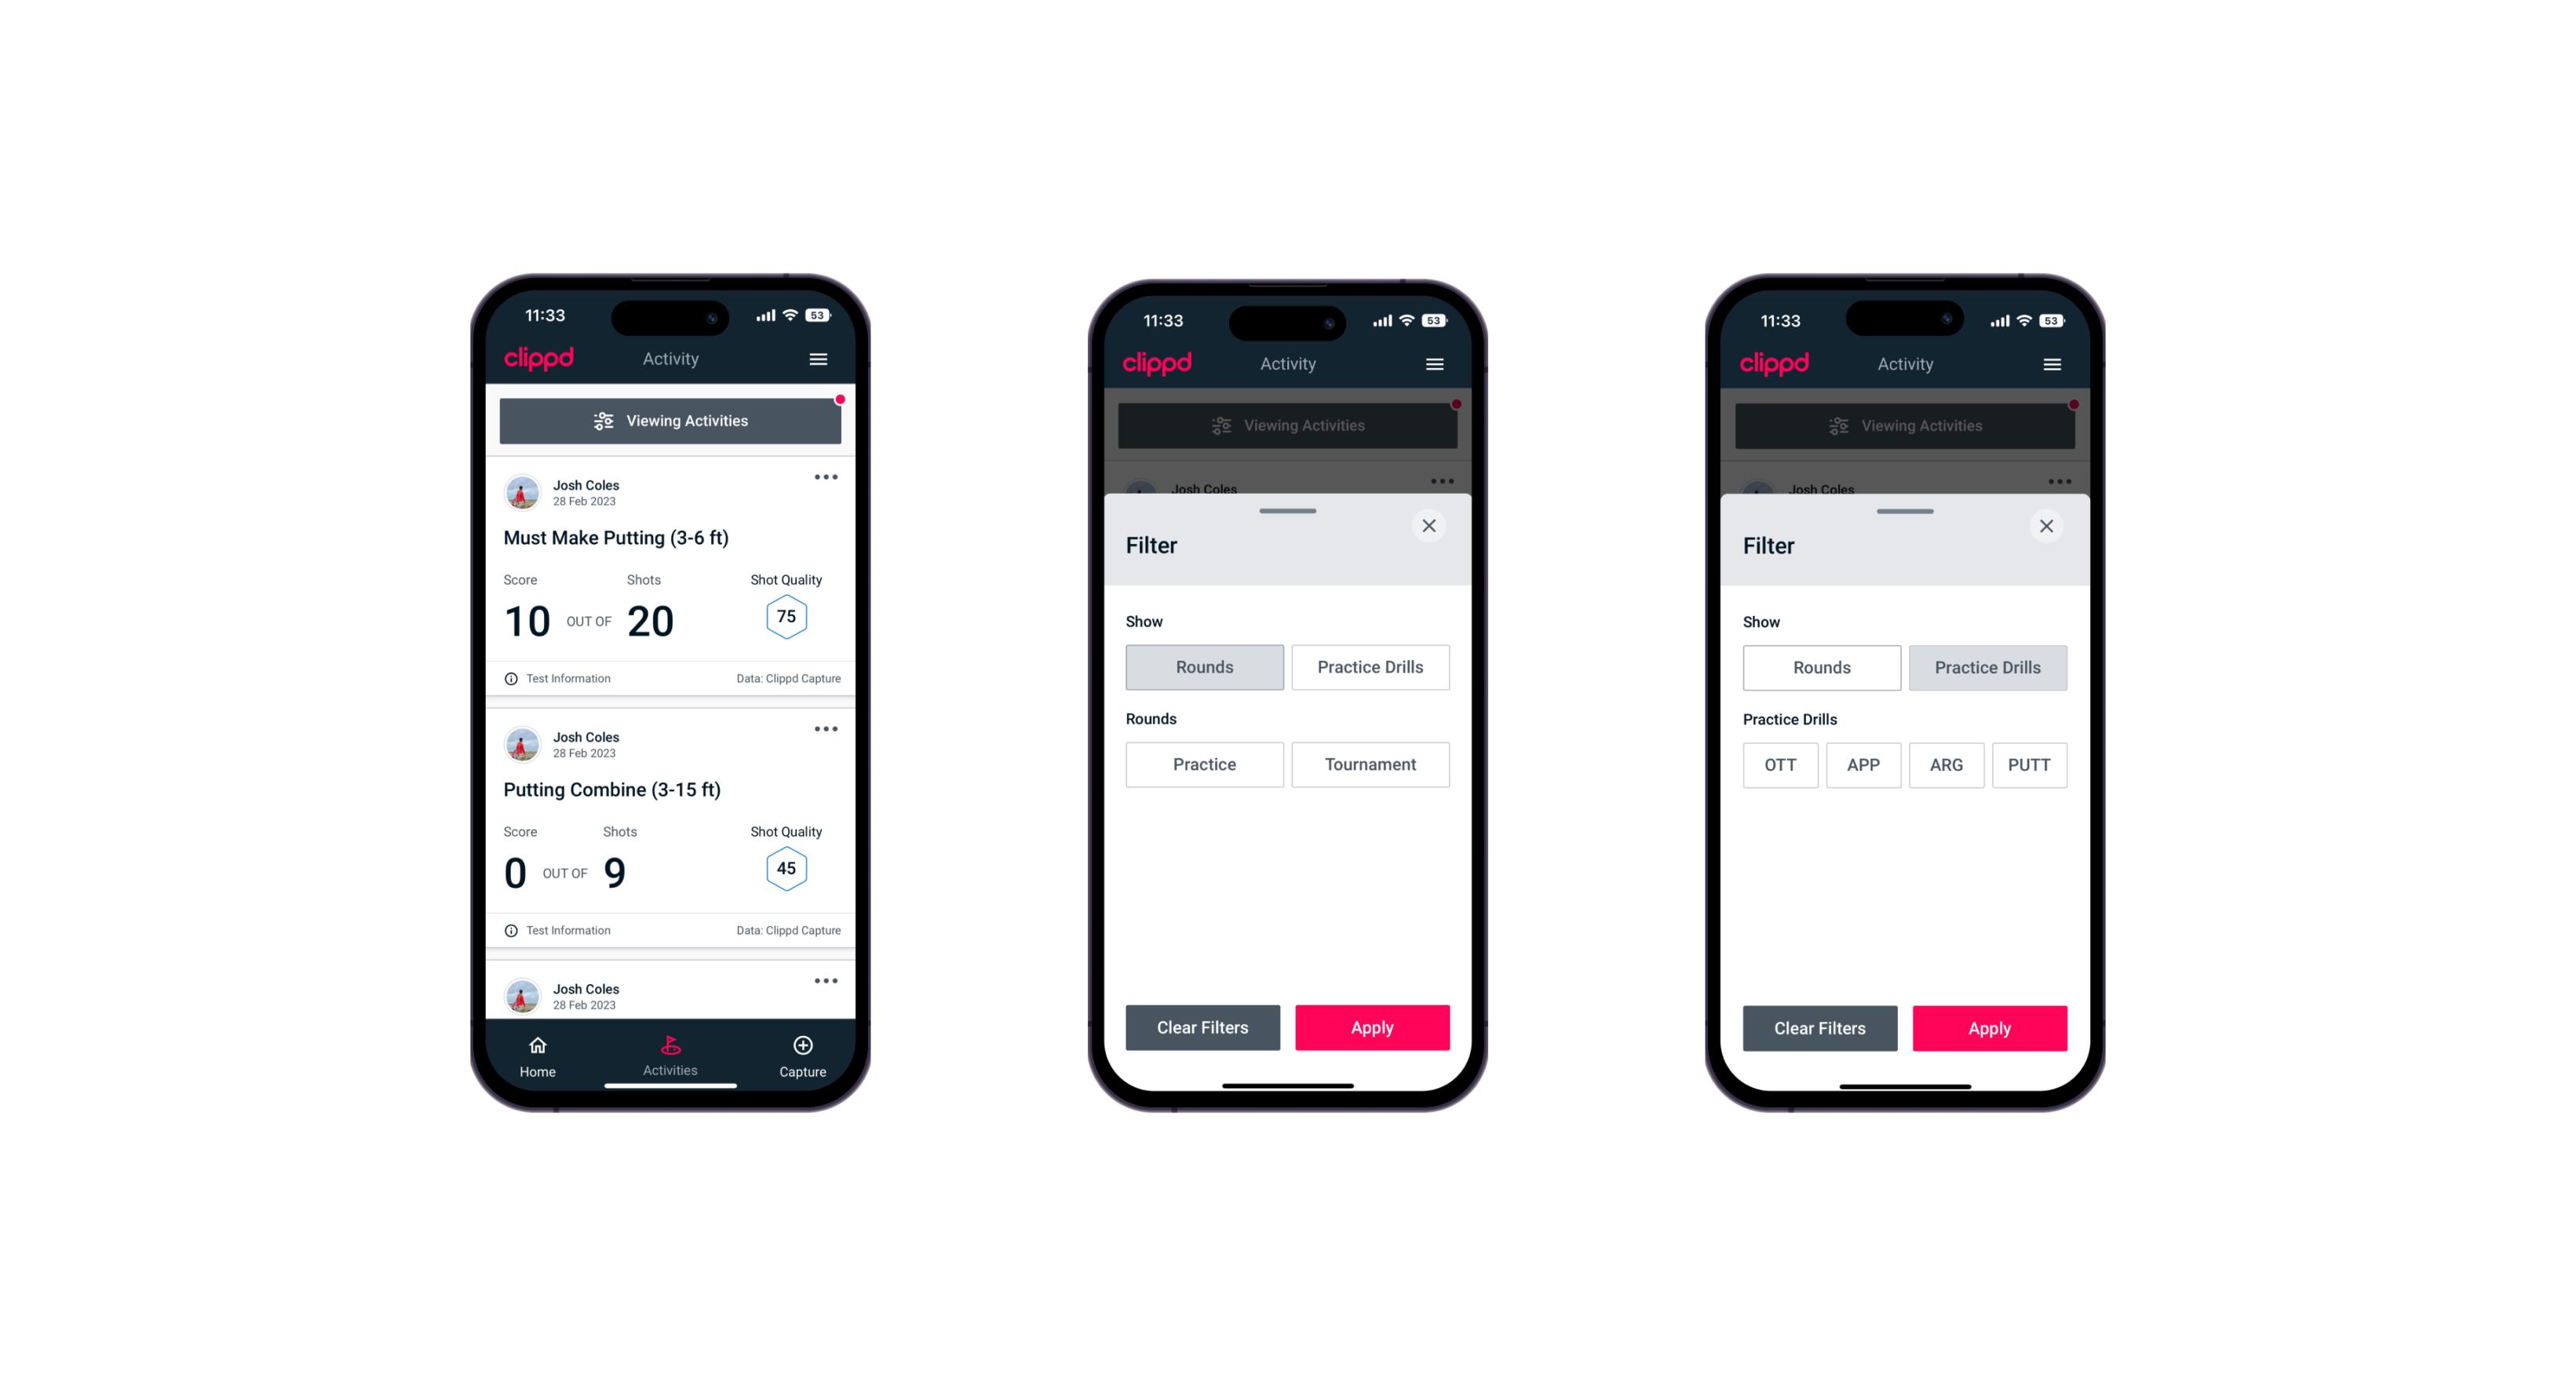Toggle the OTT practice drill filter

point(1782,763)
